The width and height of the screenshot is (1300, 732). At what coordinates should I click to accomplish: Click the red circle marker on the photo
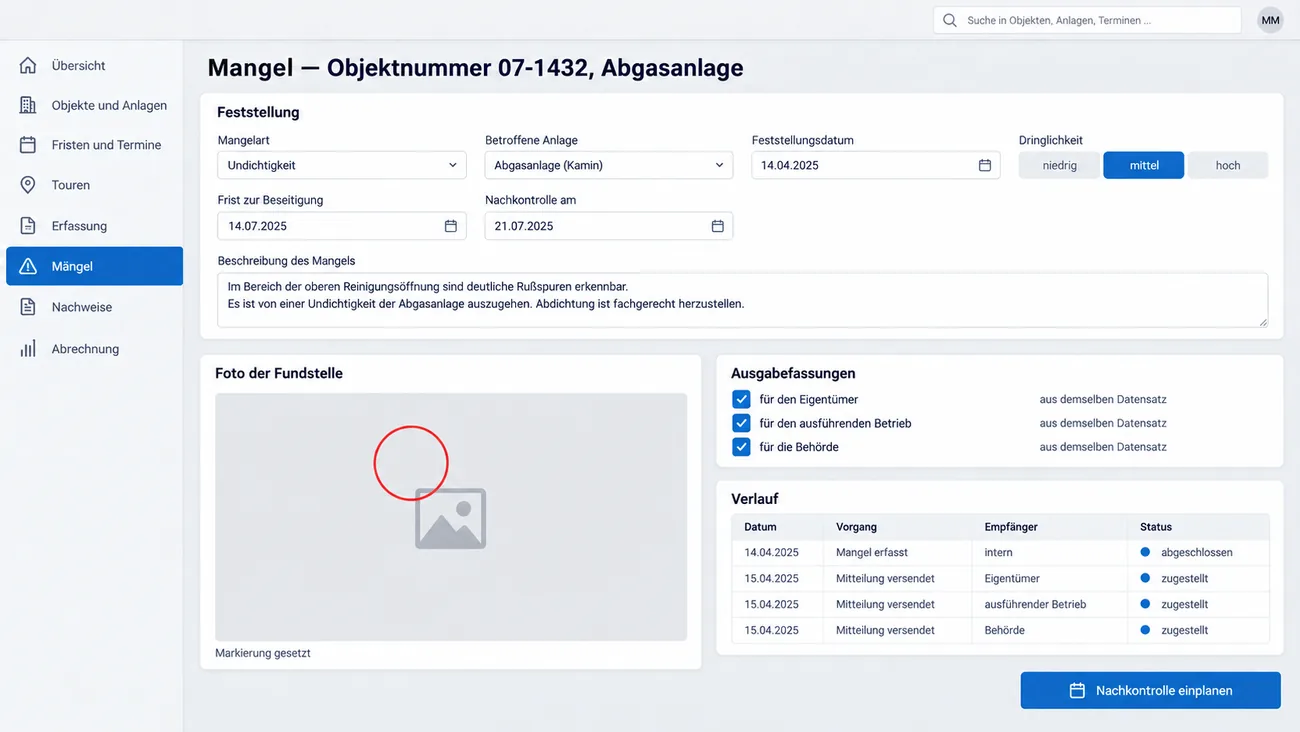411,463
